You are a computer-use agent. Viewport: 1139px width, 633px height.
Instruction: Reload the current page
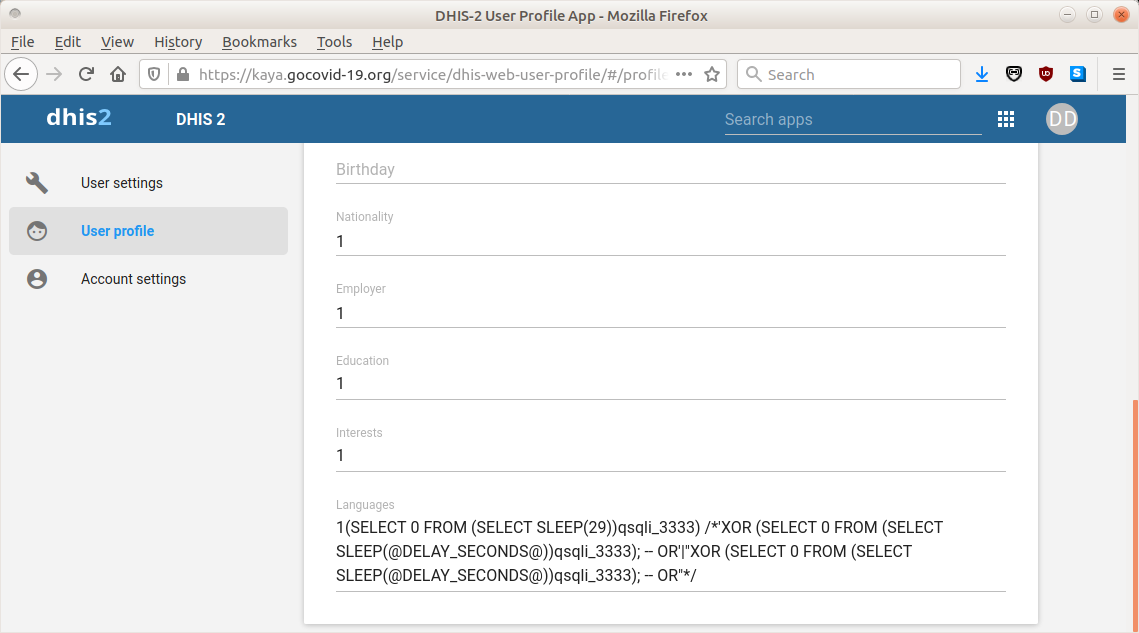click(86, 73)
